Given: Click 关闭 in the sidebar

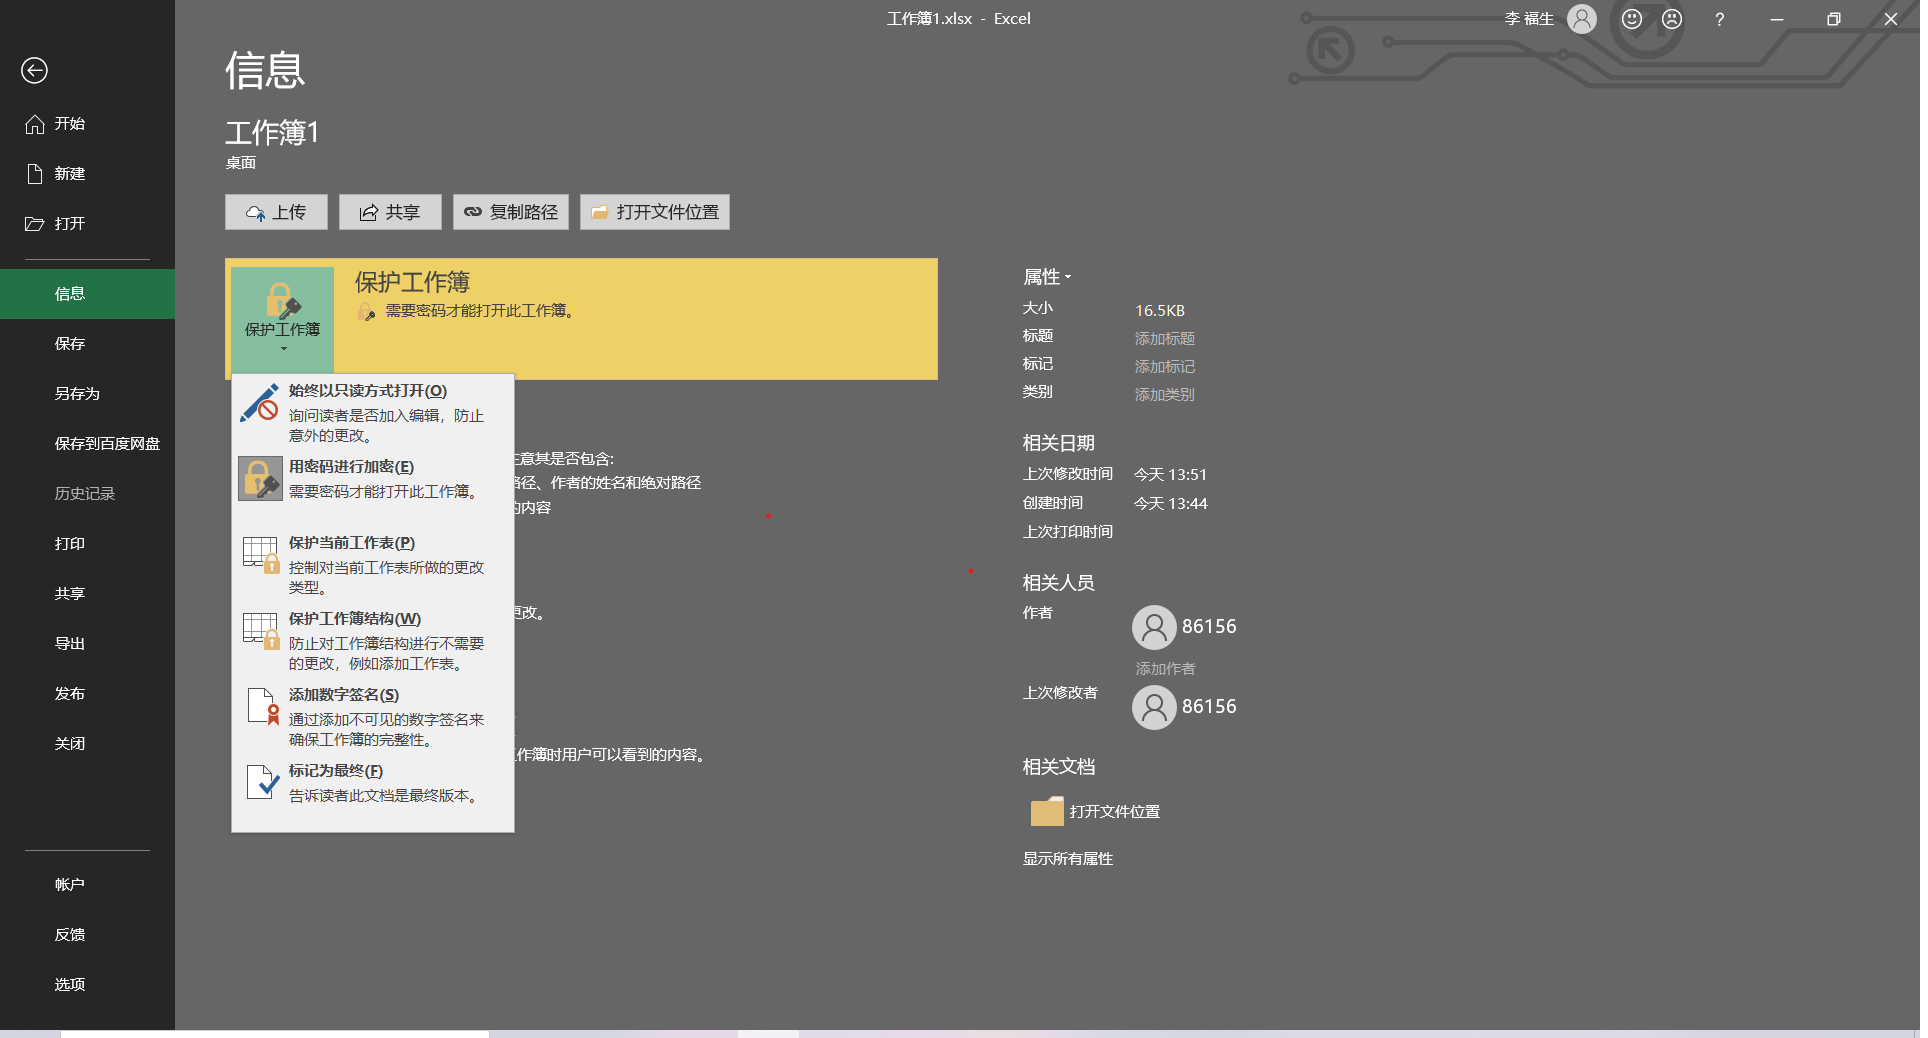Looking at the screenshot, I should point(87,744).
